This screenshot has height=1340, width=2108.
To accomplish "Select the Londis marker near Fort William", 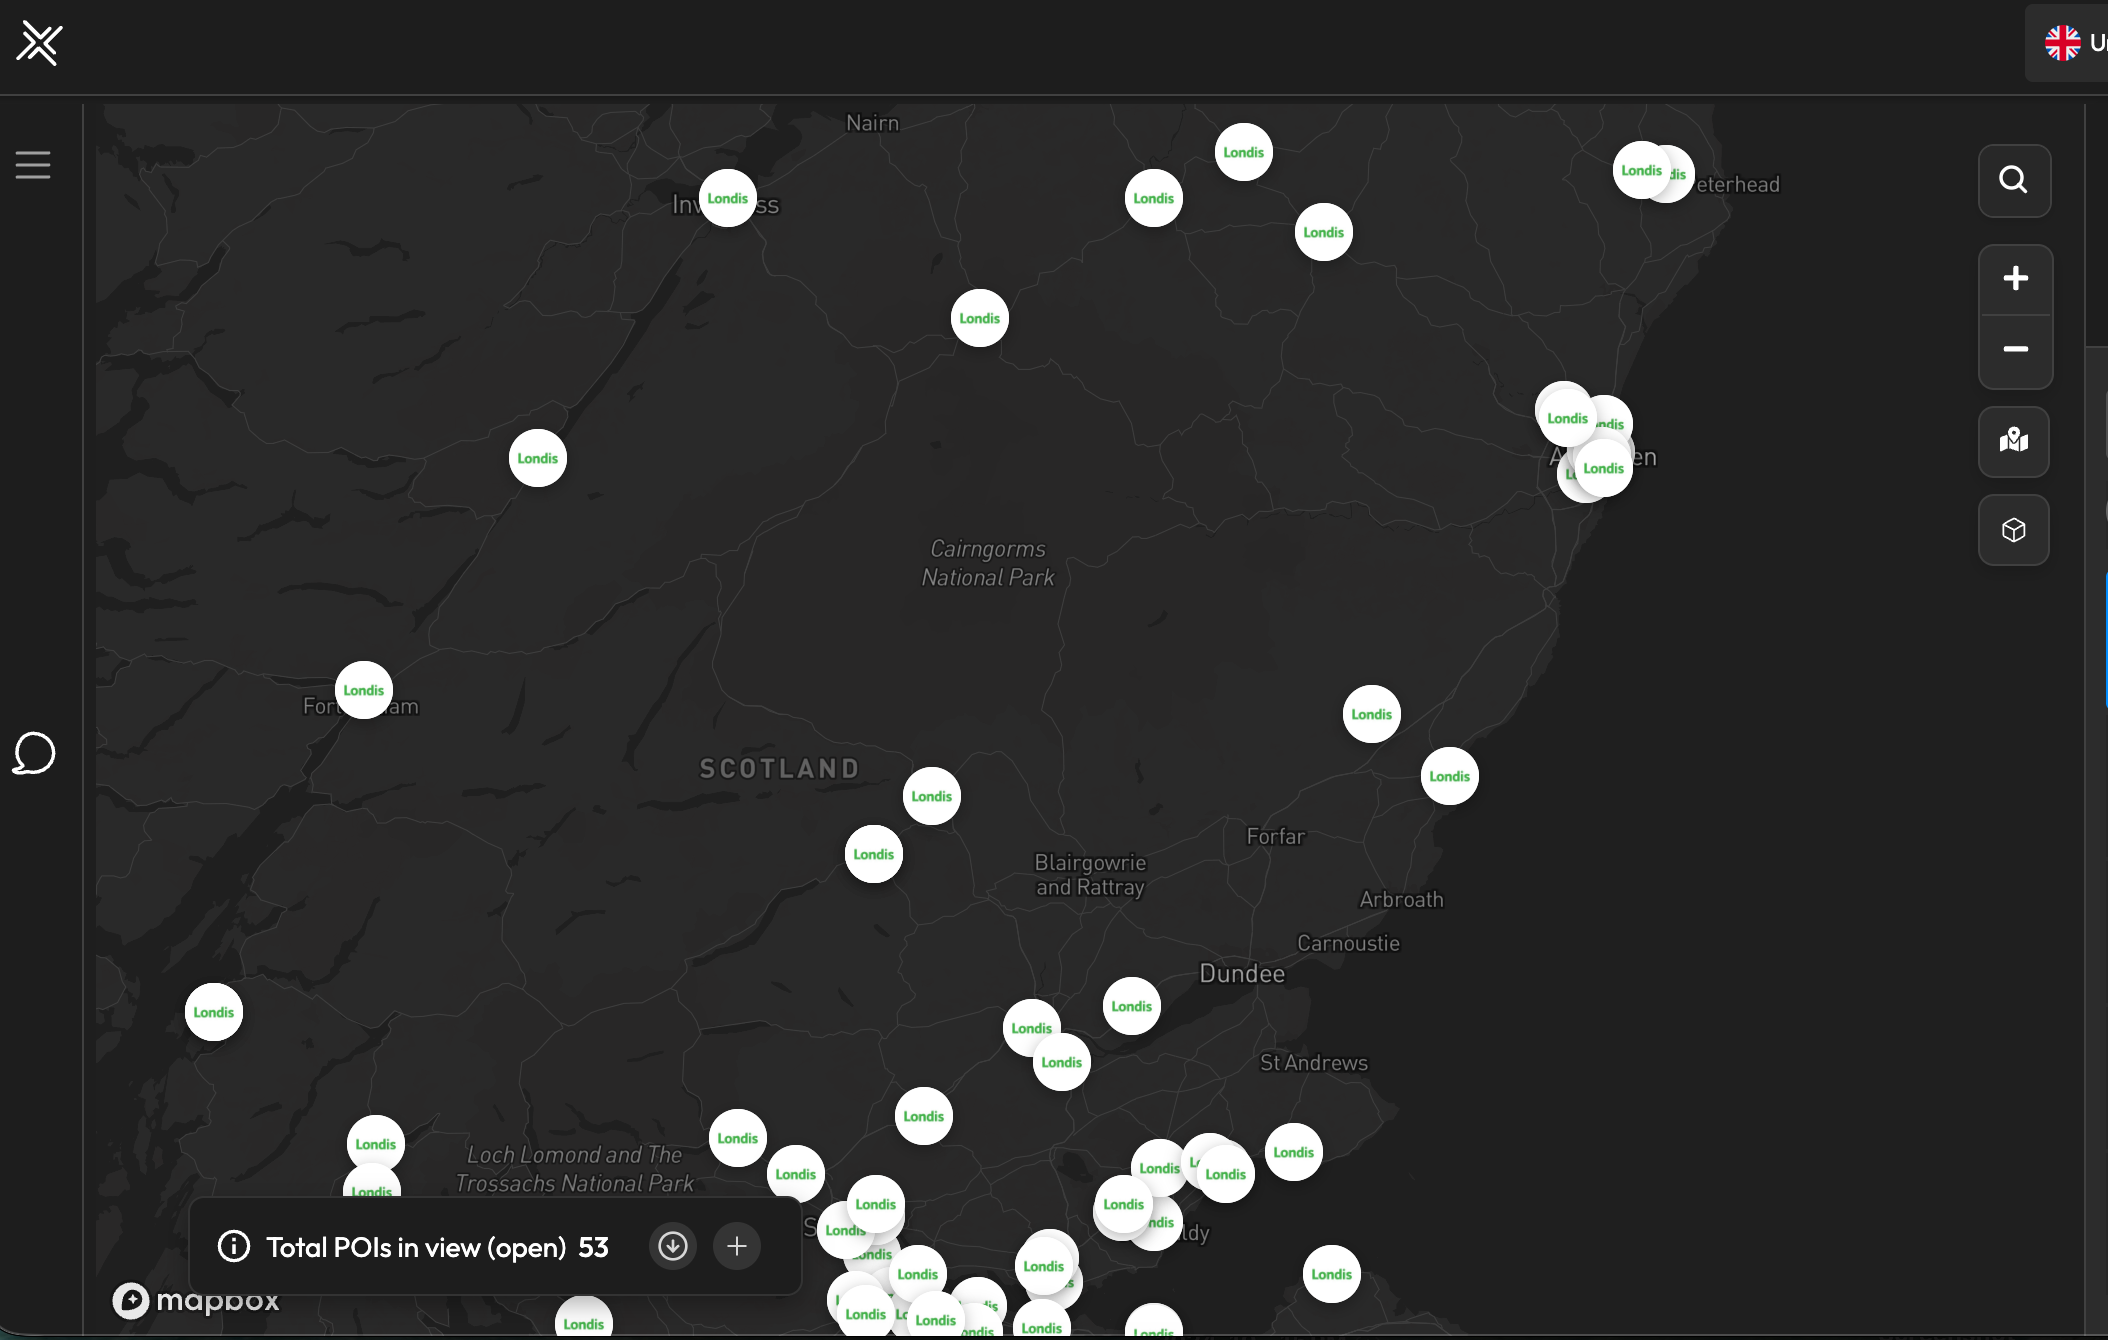I will 363,690.
